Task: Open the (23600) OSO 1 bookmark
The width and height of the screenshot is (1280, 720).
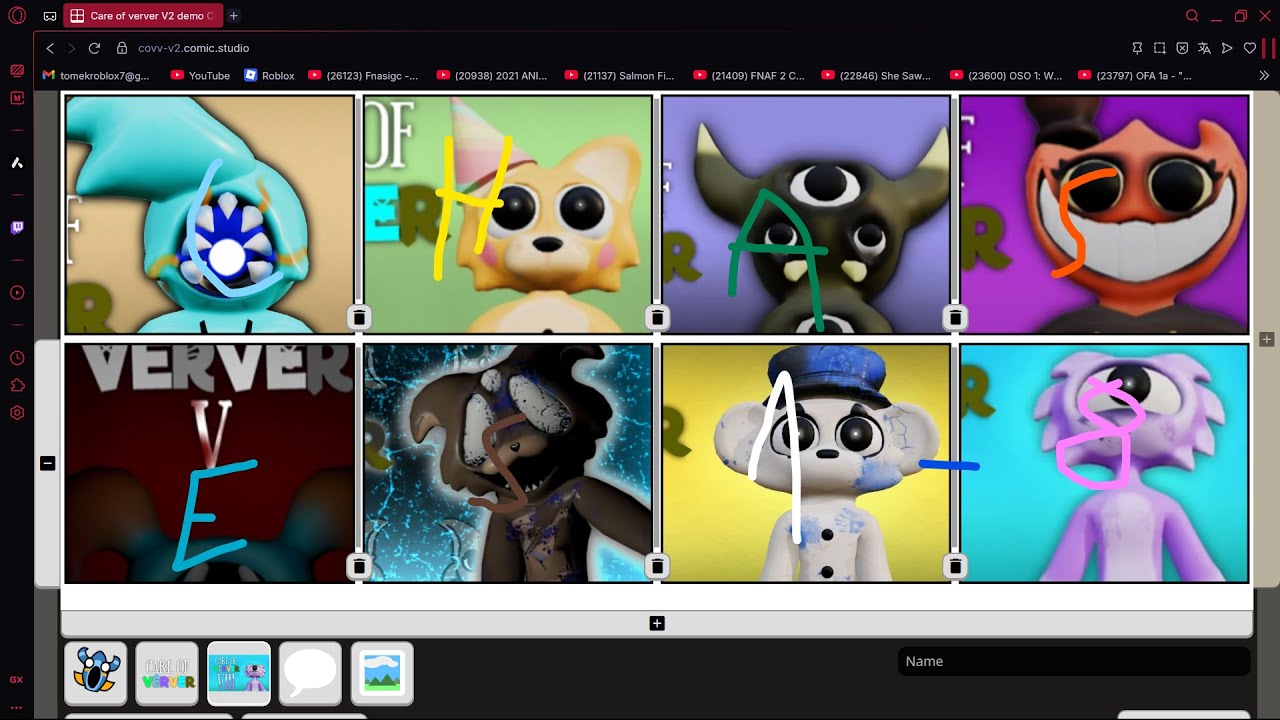Action: [1005, 75]
